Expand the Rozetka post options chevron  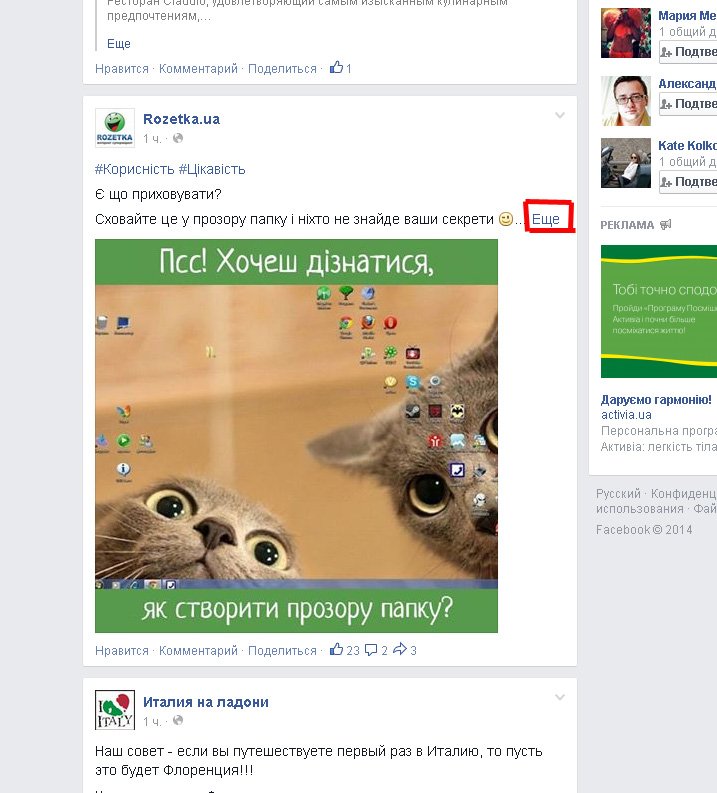[x=560, y=115]
